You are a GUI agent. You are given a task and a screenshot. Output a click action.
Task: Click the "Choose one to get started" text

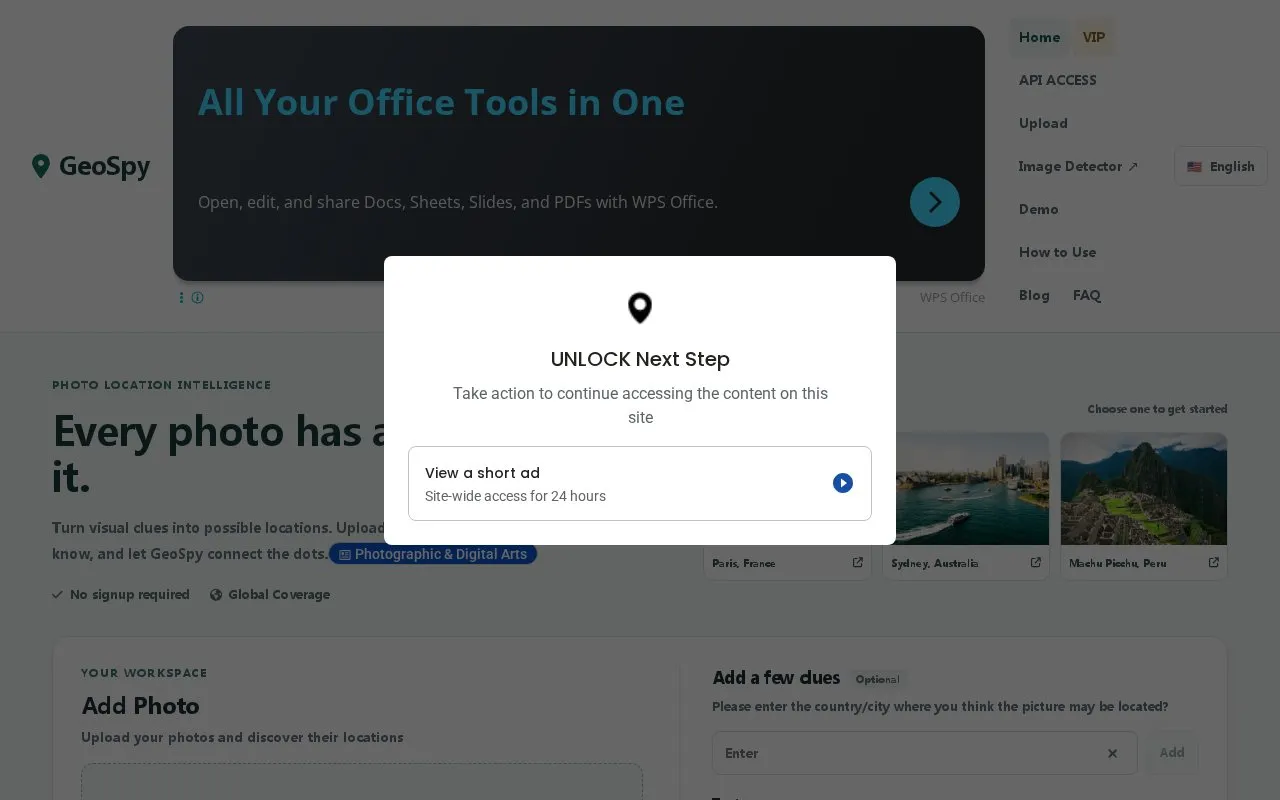pyautogui.click(x=1157, y=409)
